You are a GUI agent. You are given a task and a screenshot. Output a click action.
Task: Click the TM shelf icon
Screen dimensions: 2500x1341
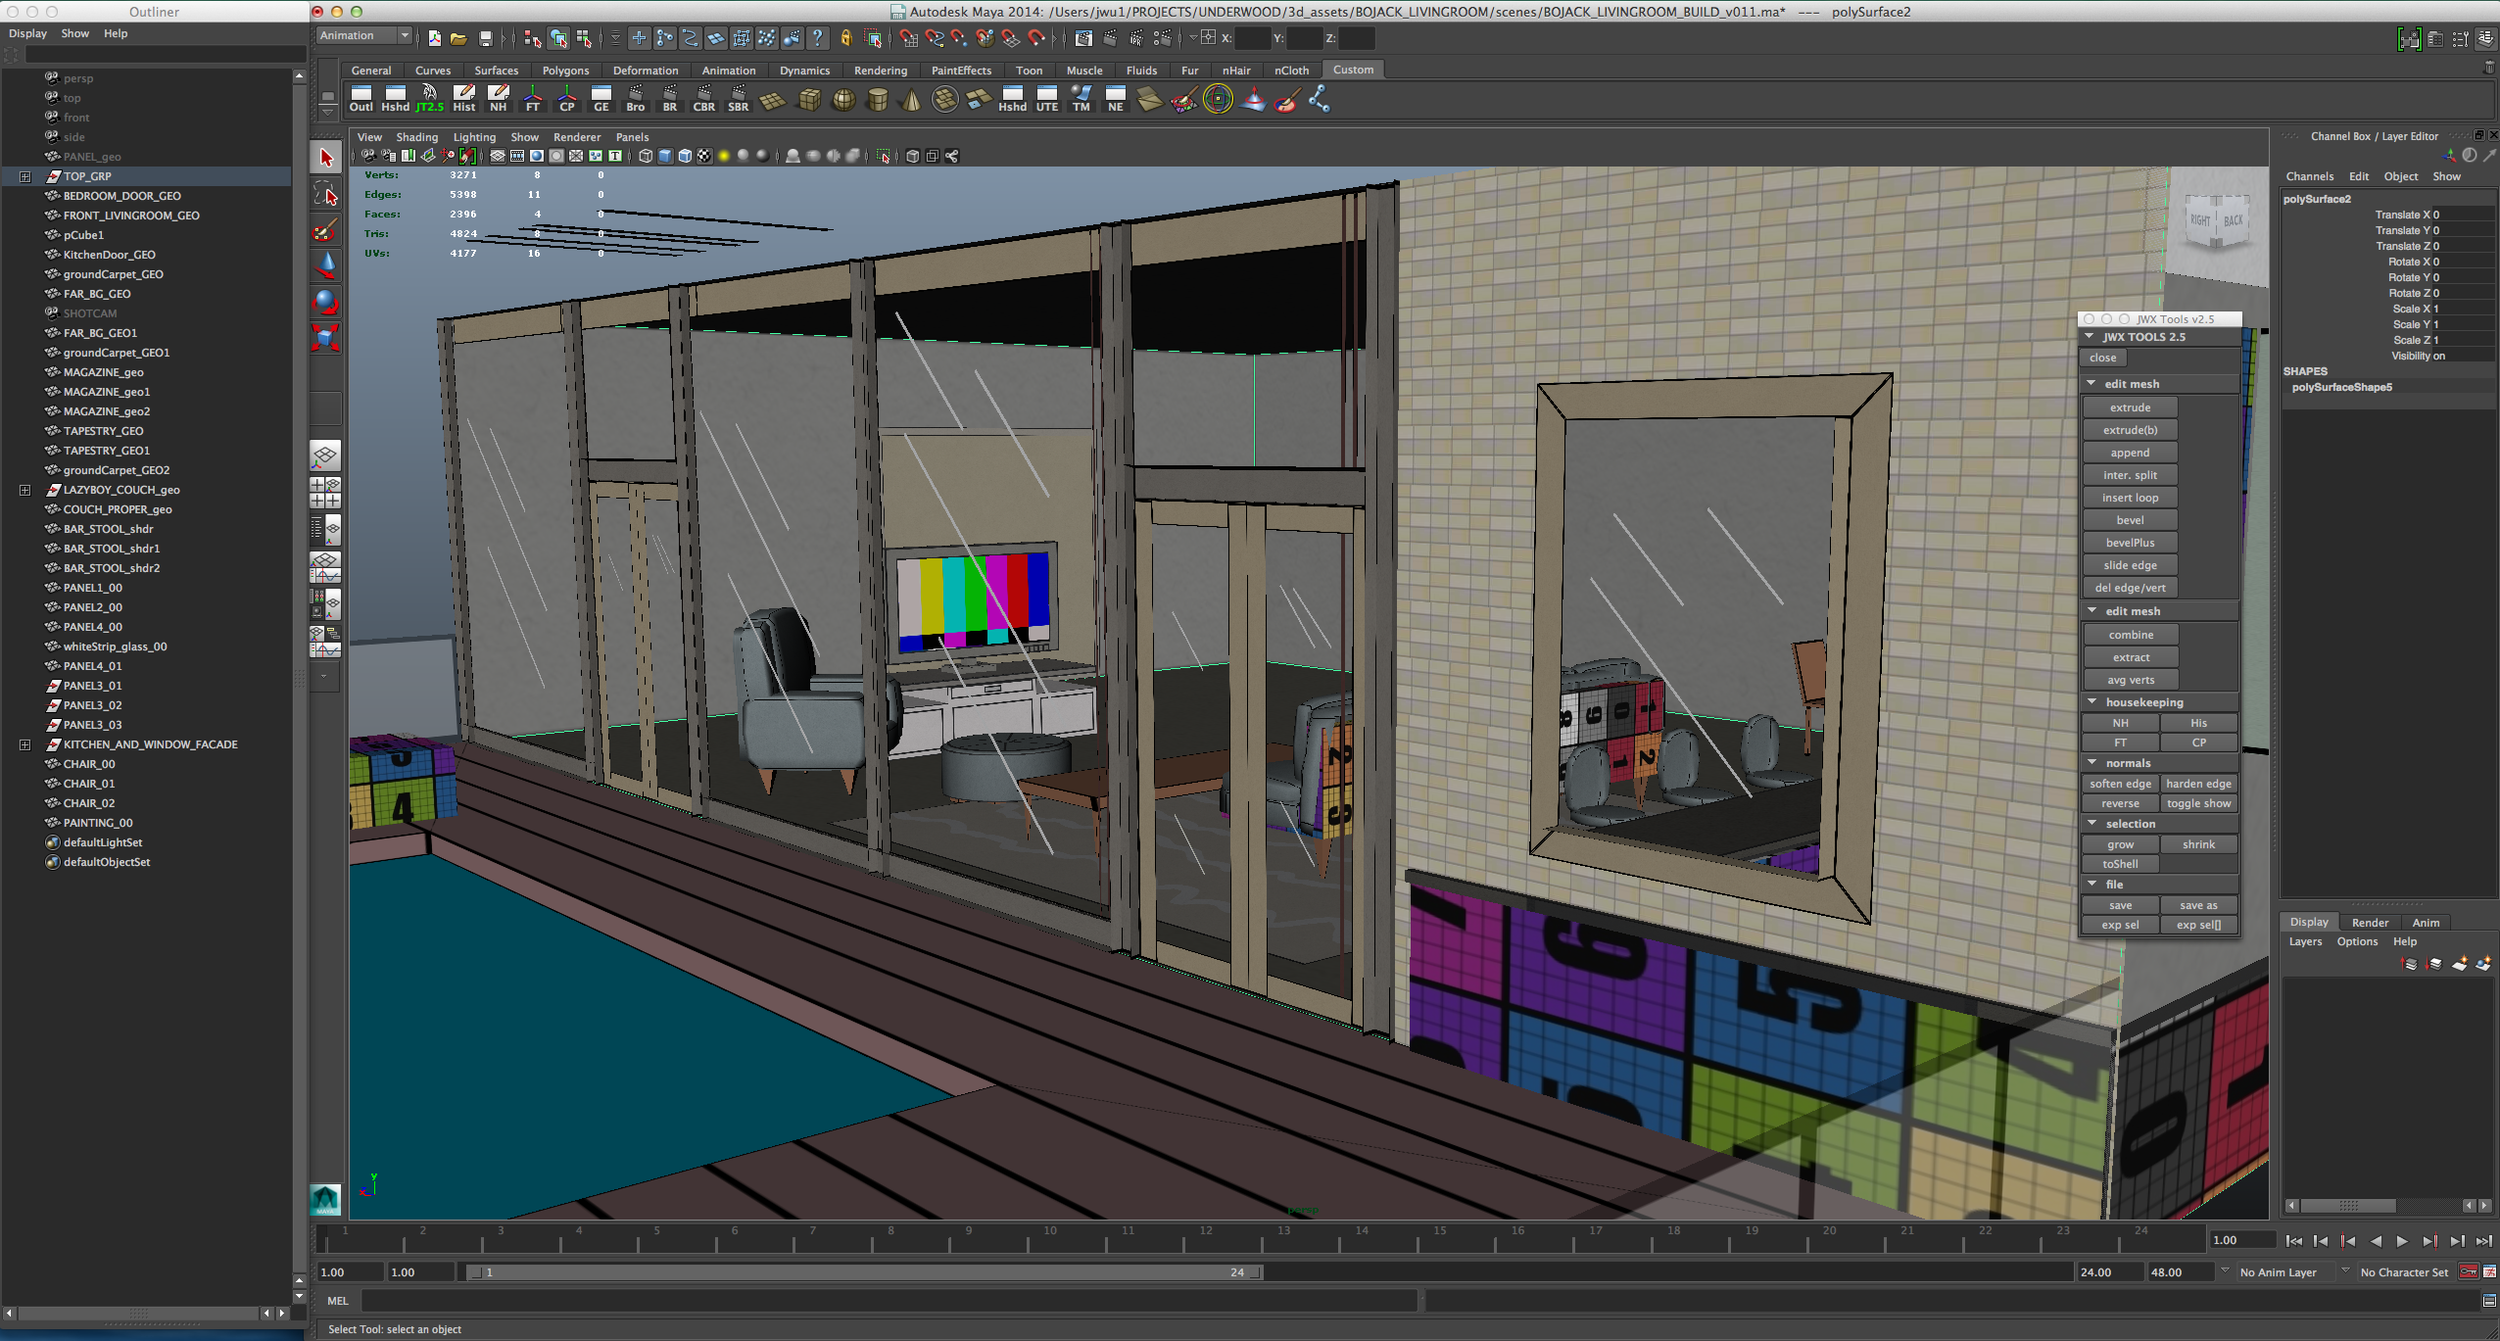pyautogui.click(x=1081, y=98)
